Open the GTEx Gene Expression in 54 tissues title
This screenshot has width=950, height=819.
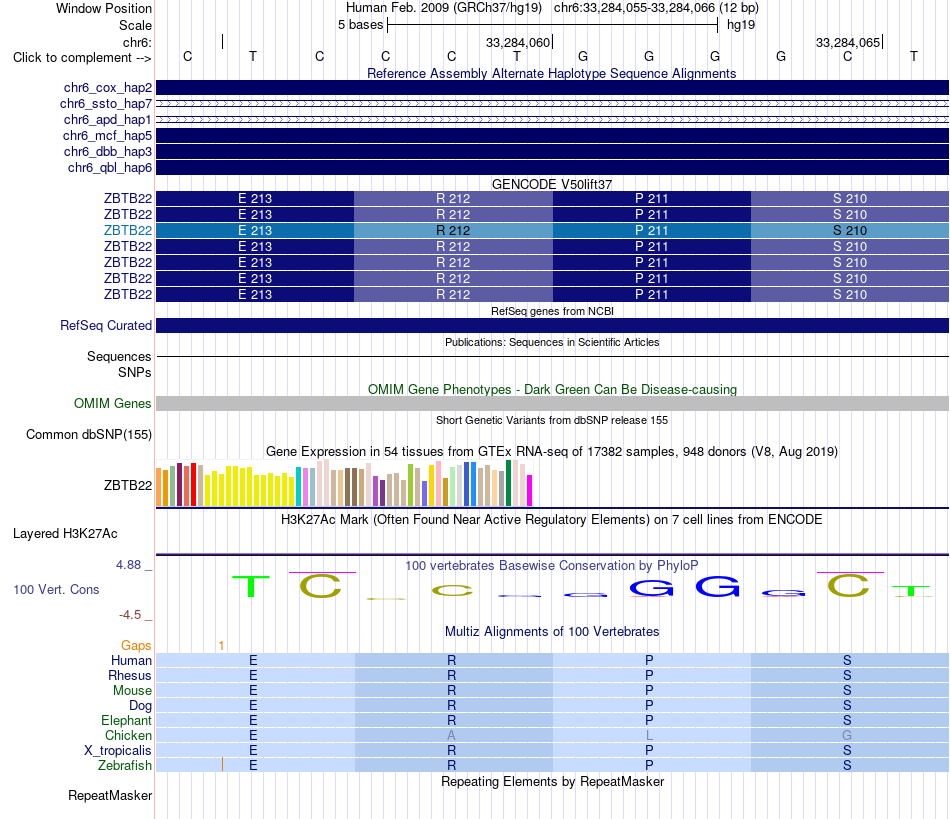tap(552, 451)
